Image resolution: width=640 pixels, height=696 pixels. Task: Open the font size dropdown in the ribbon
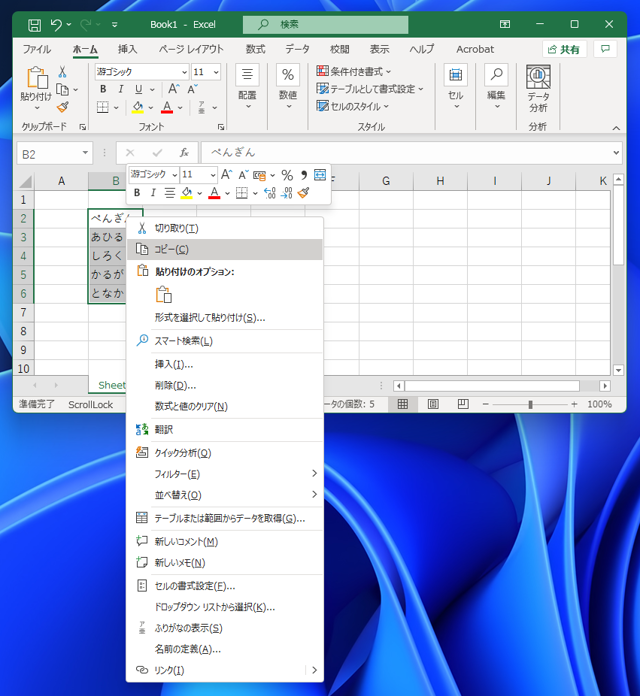(x=216, y=72)
